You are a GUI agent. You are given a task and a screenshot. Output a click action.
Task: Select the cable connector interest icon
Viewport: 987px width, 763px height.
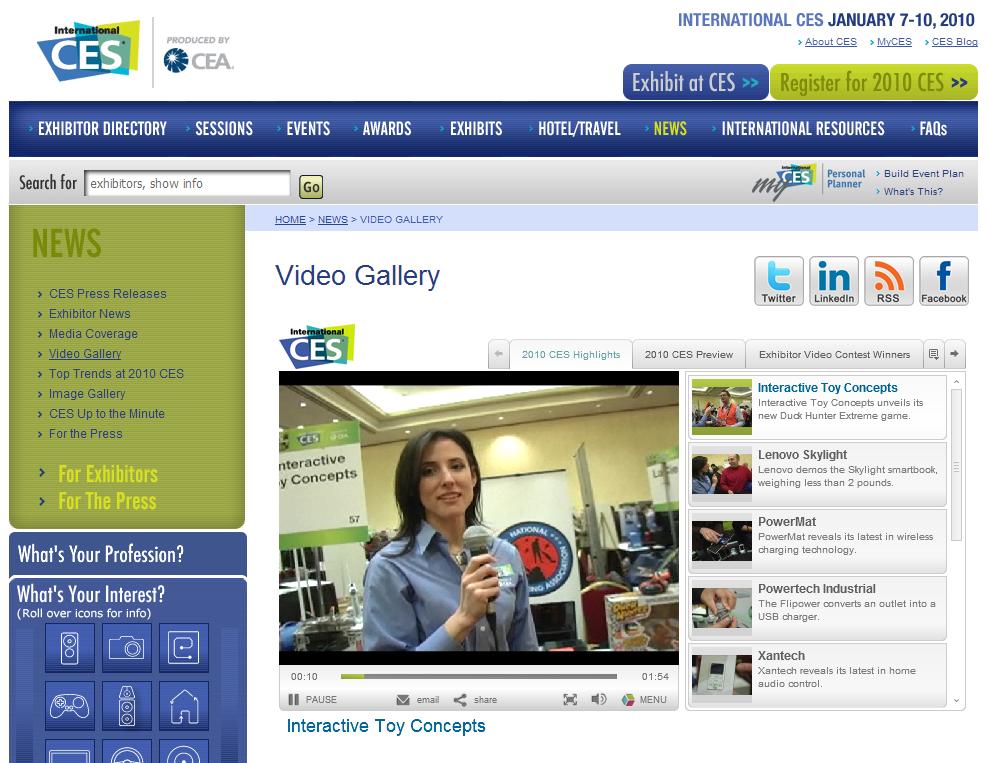[x=184, y=648]
